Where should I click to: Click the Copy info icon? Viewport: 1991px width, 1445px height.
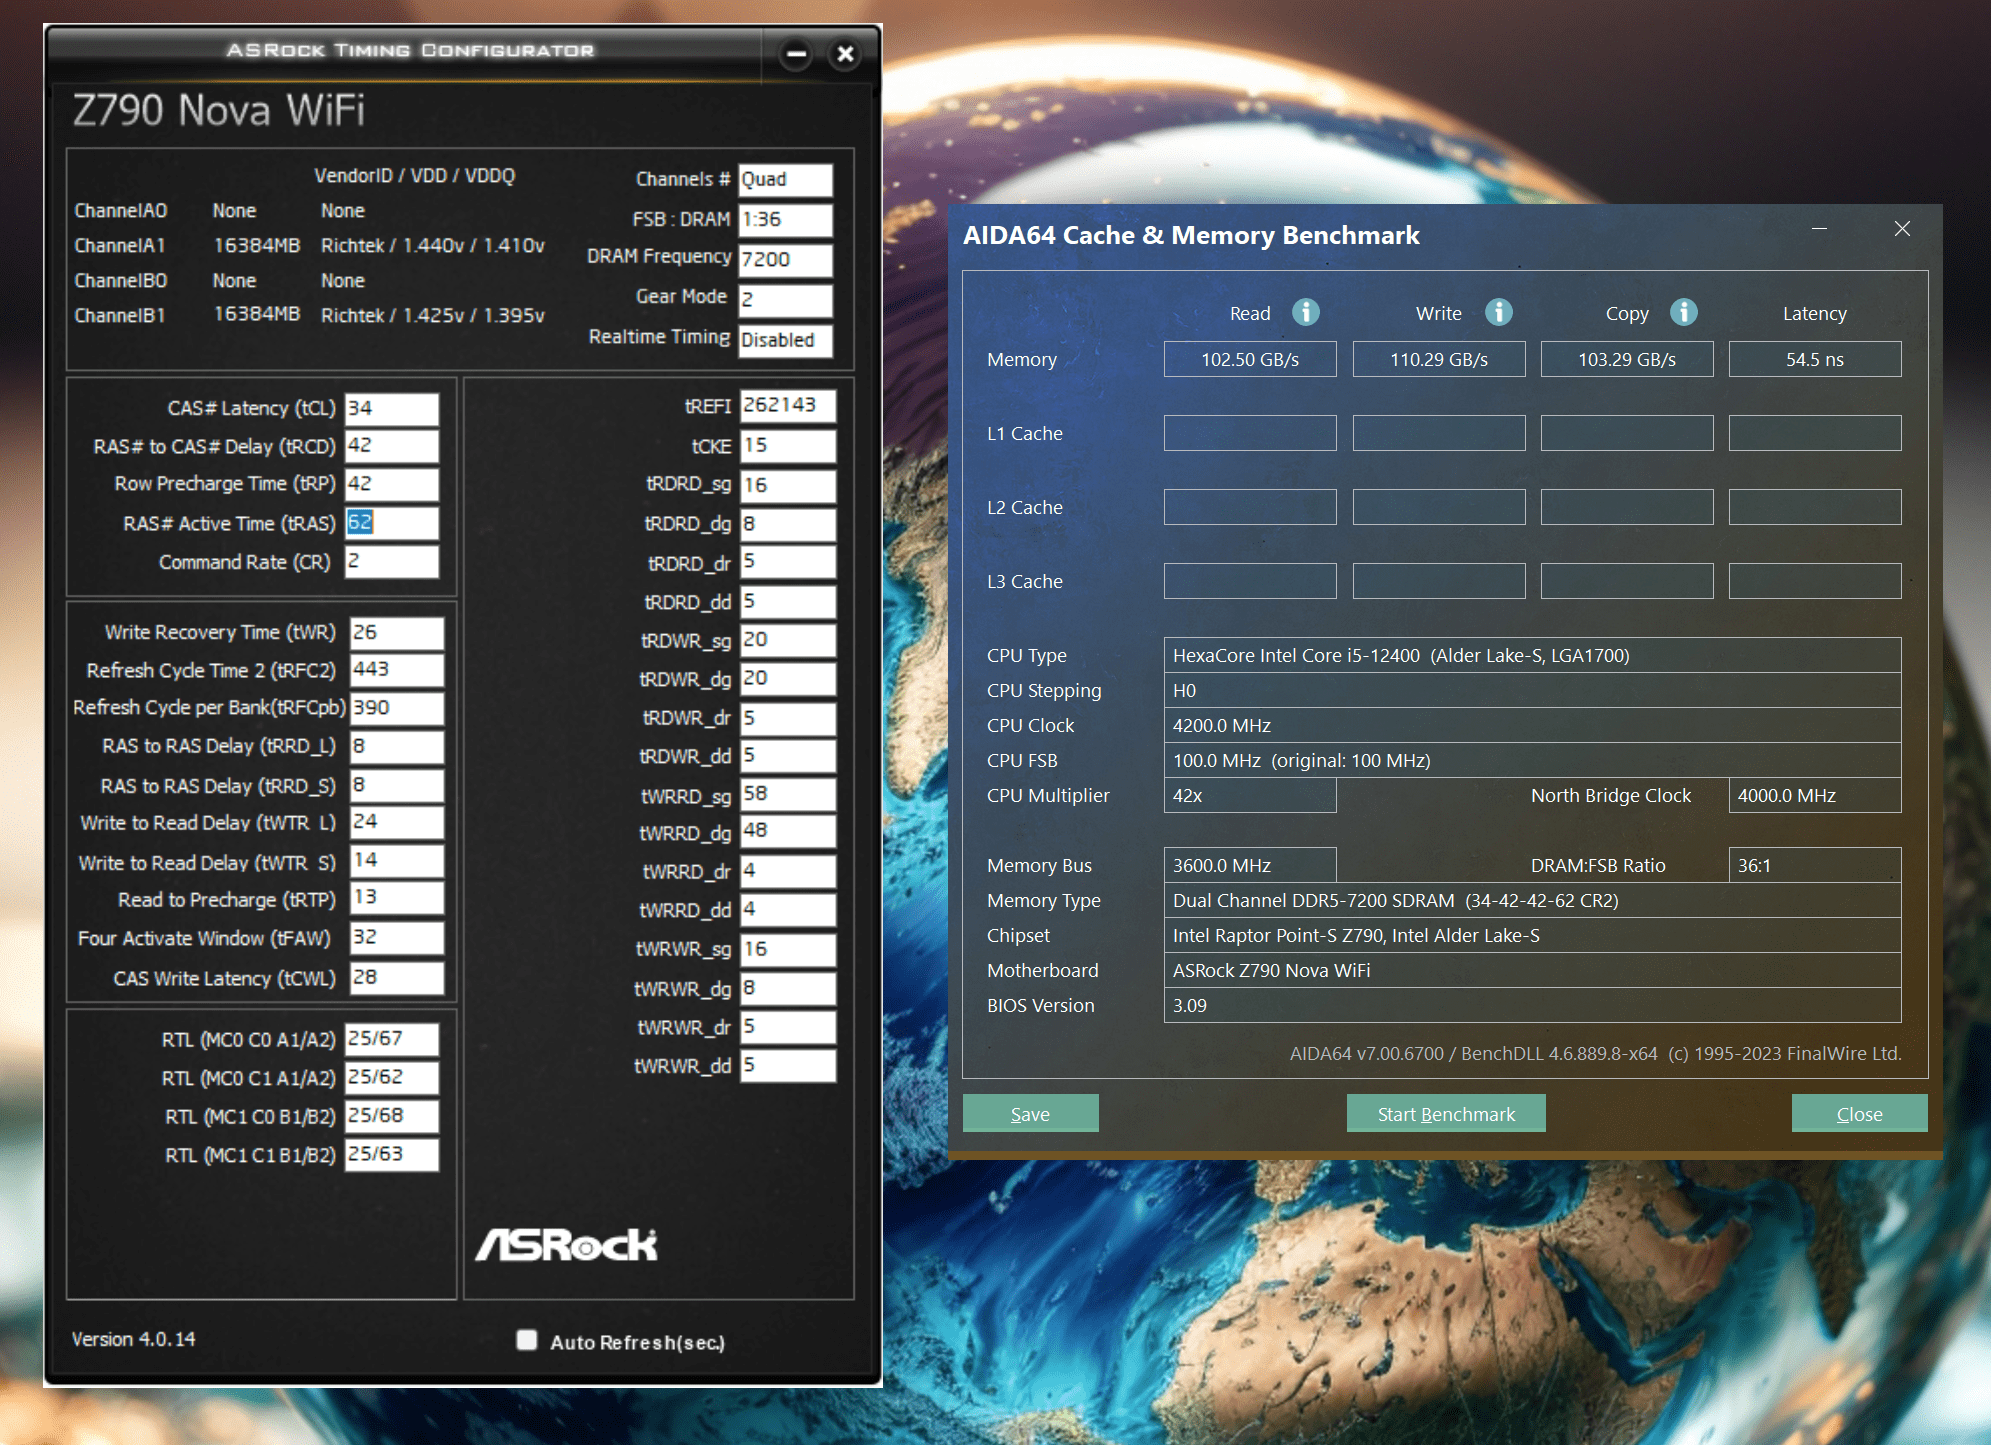click(1684, 313)
